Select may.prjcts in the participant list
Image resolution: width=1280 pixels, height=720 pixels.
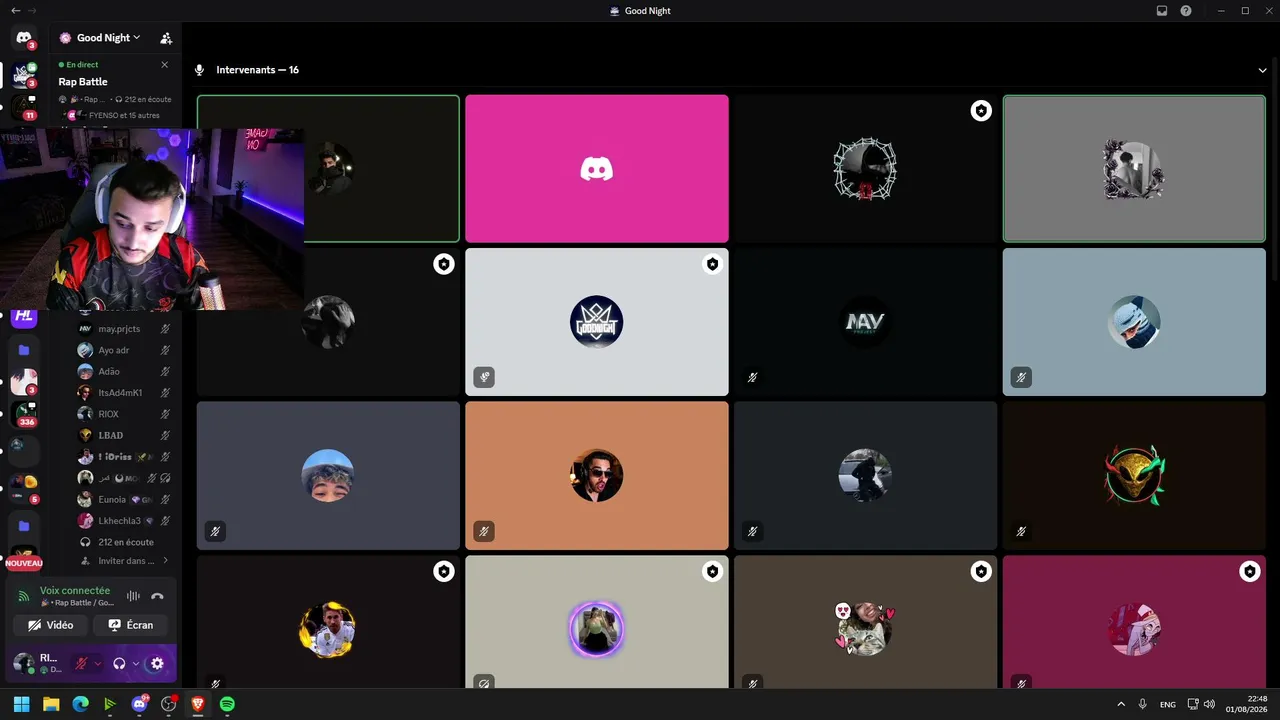click(124, 329)
